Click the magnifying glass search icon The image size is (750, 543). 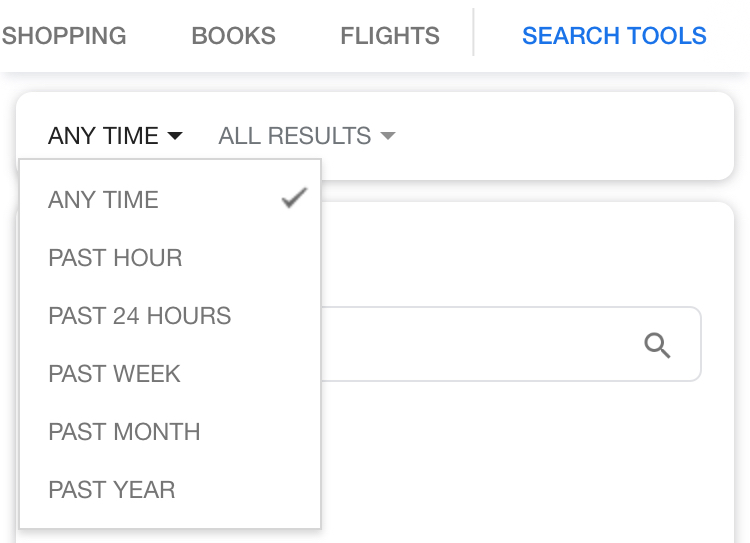[657, 346]
